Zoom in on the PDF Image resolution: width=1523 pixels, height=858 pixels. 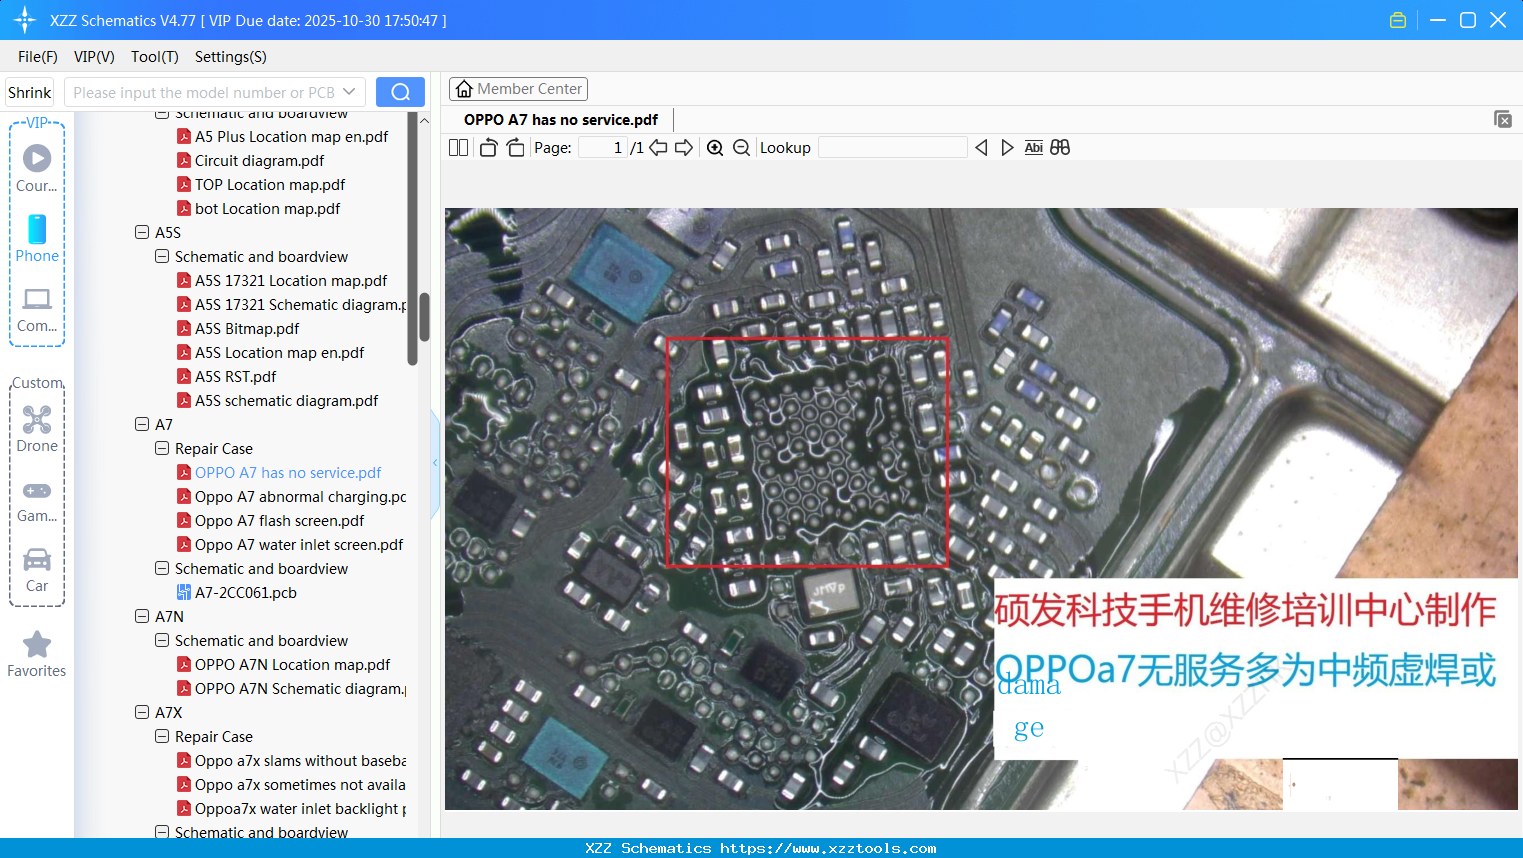tap(715, 148)
